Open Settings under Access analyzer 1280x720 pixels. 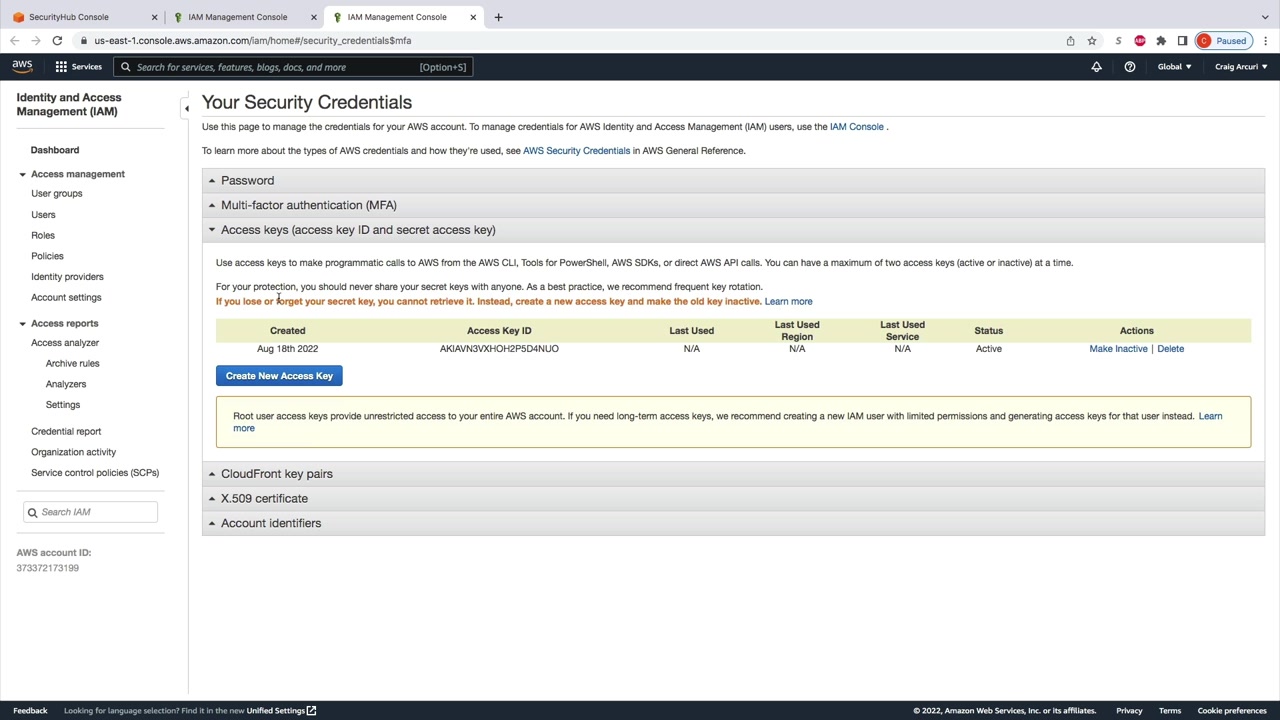coord(63,405)
